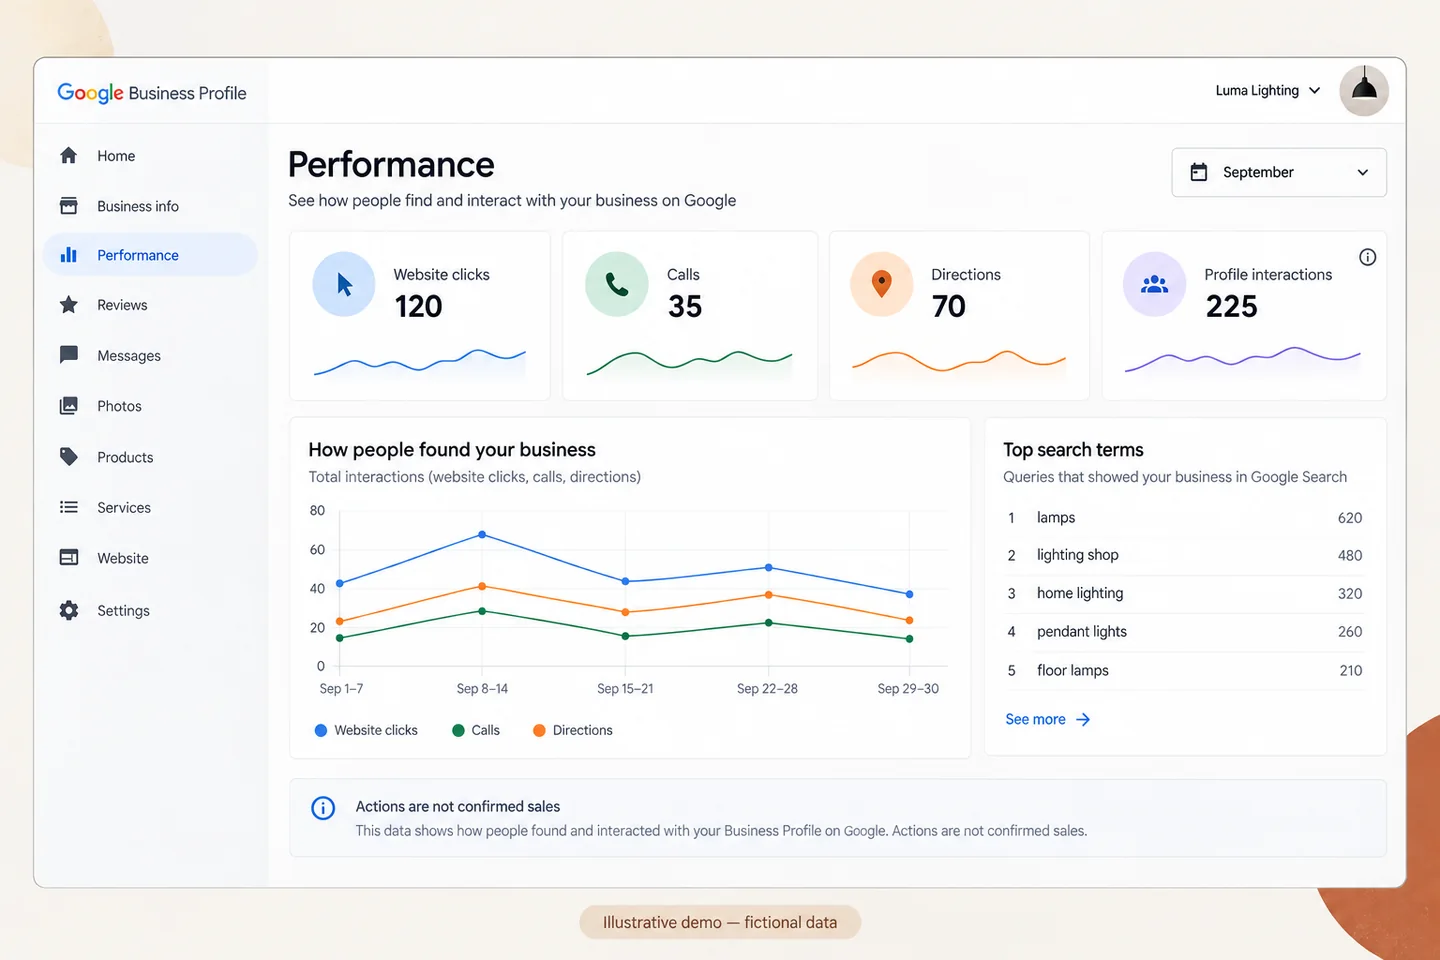Screen dimensions: 1440x960
Task: Click the 'pendant lights' search term
Action: [x=1081, y=631]
